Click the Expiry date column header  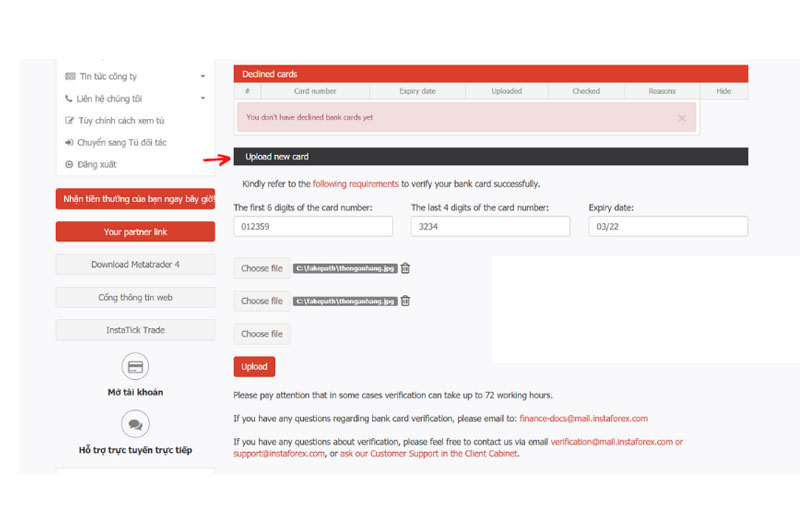coord(417,91)
